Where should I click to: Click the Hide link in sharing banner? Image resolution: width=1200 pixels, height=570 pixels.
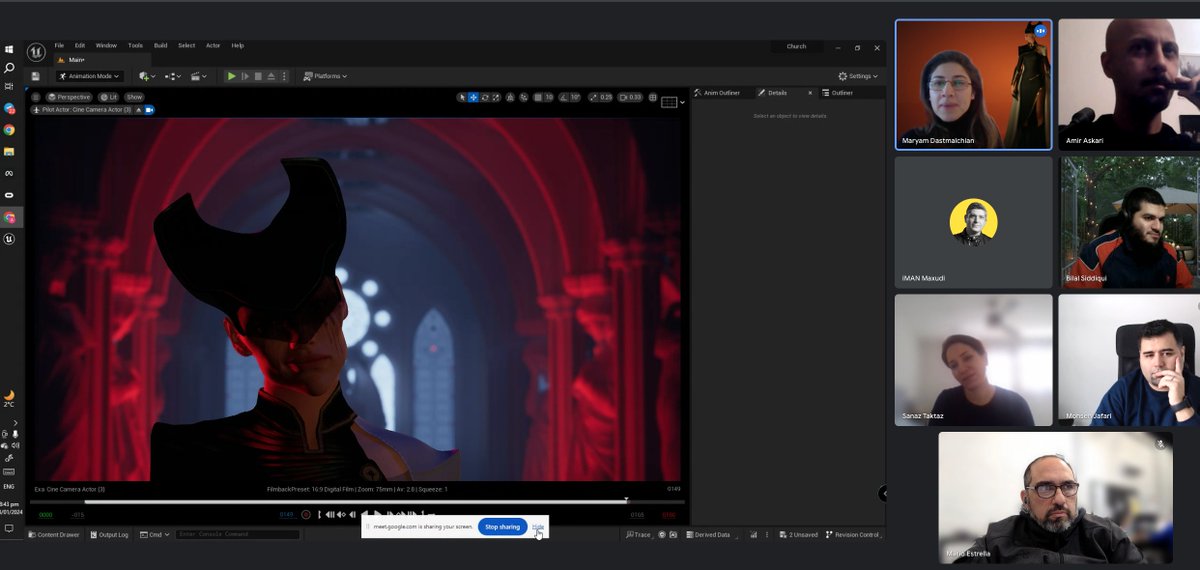click(538, 526)
